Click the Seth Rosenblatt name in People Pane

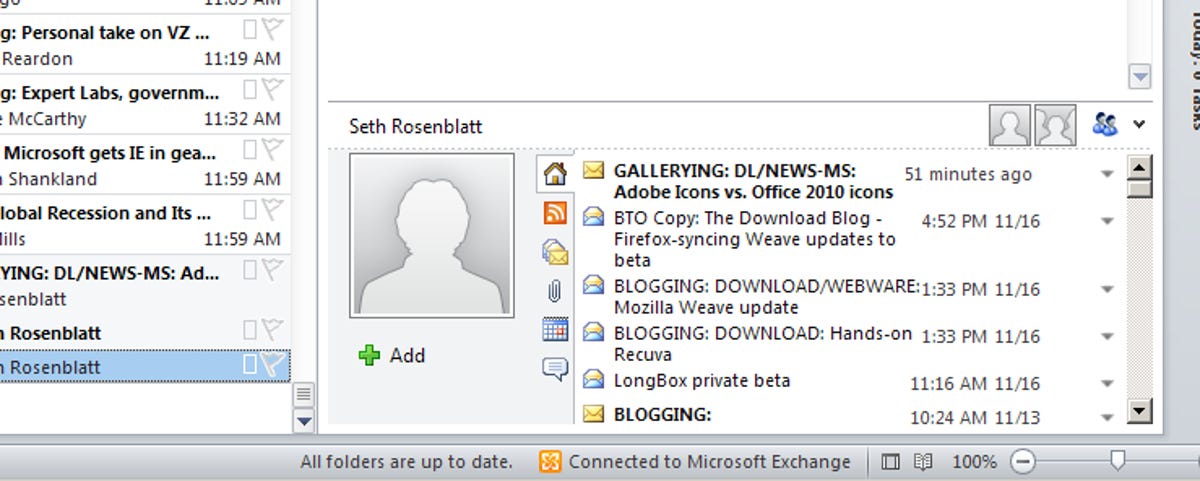[x=415, y=126]
